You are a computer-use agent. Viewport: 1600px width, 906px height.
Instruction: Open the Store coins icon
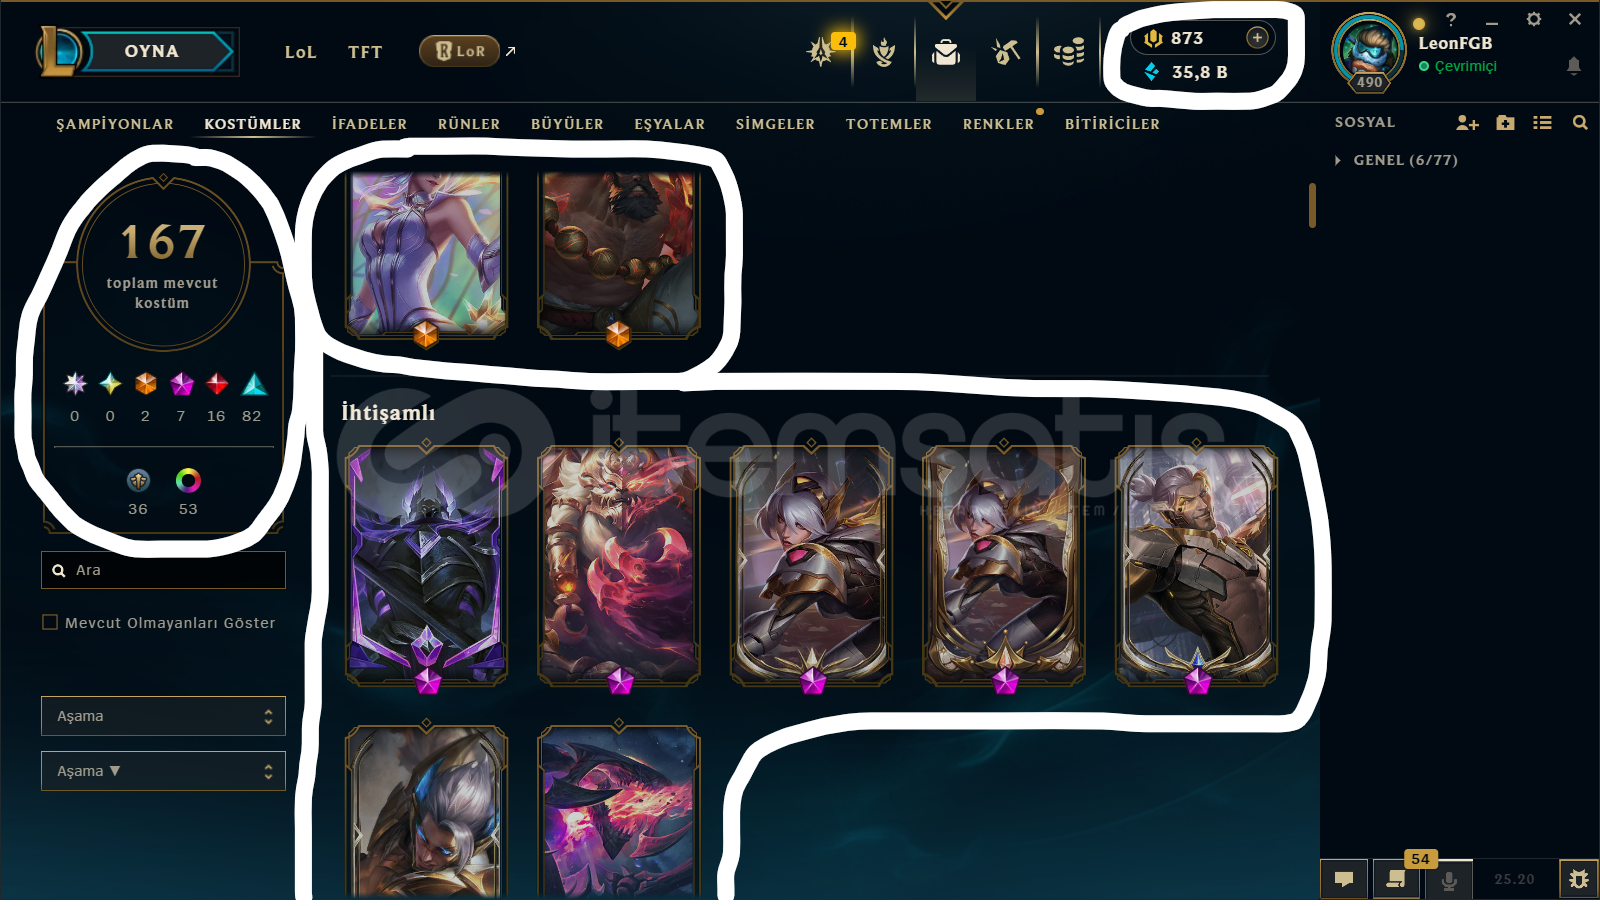click(1069, 51)
